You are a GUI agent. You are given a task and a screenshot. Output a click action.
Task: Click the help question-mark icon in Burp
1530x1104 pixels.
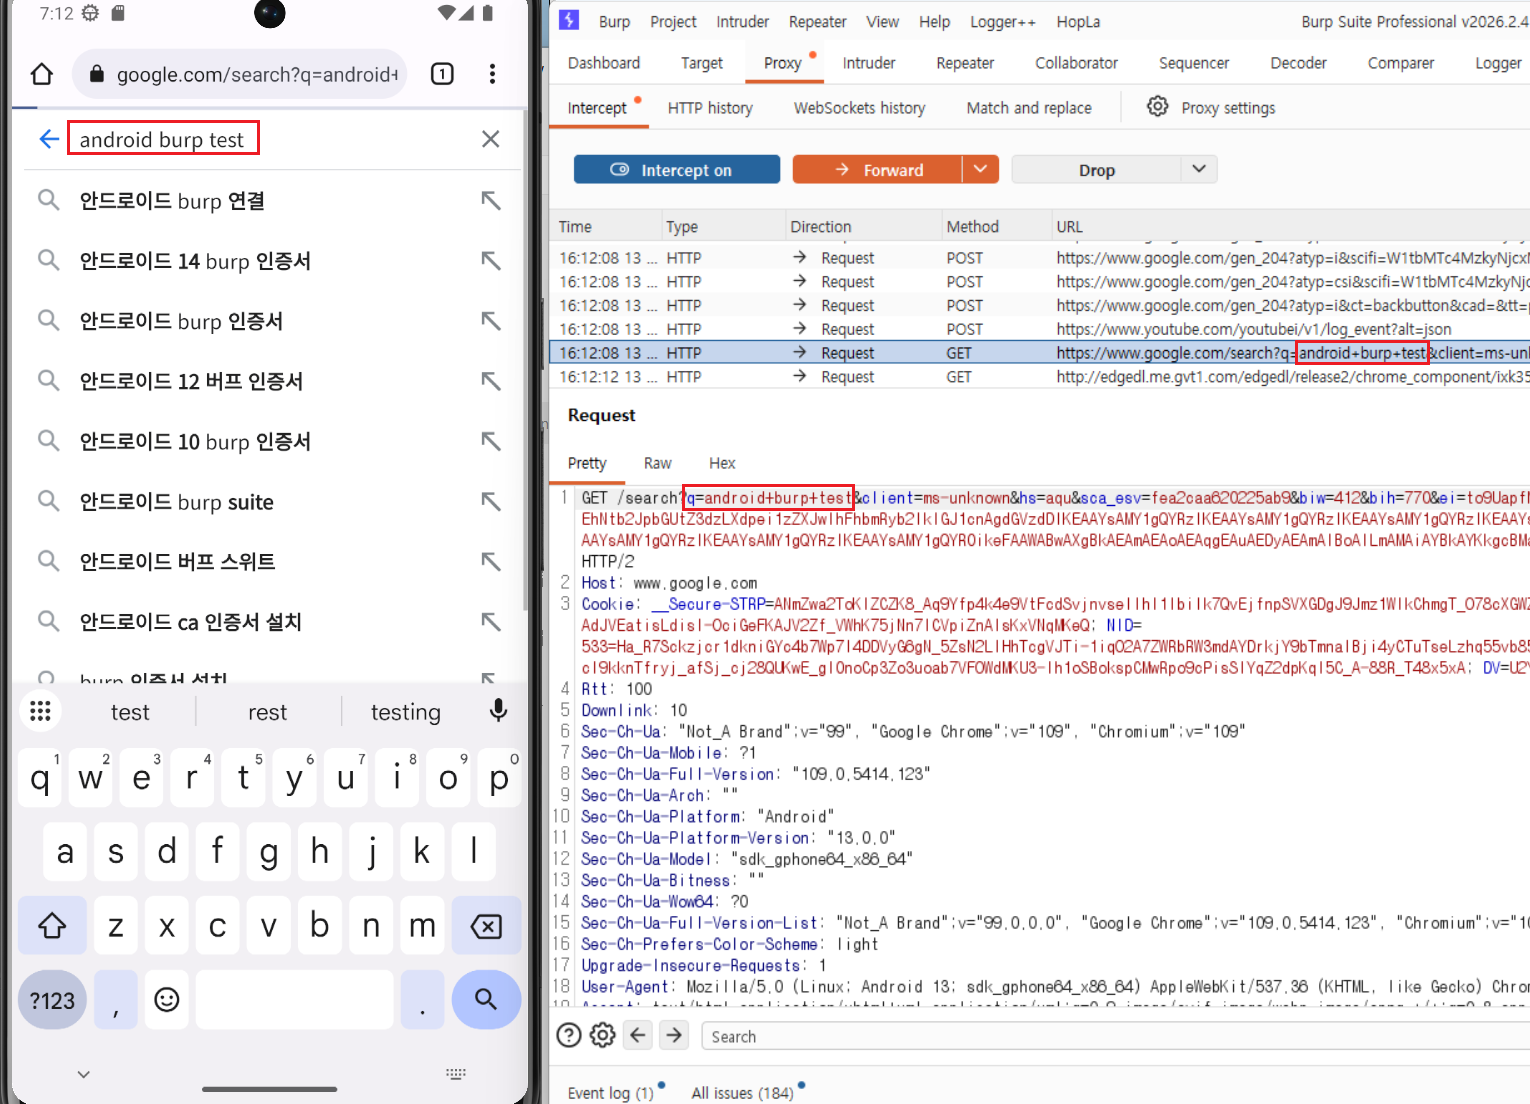pyautogui.click(x=569, y=1036)
